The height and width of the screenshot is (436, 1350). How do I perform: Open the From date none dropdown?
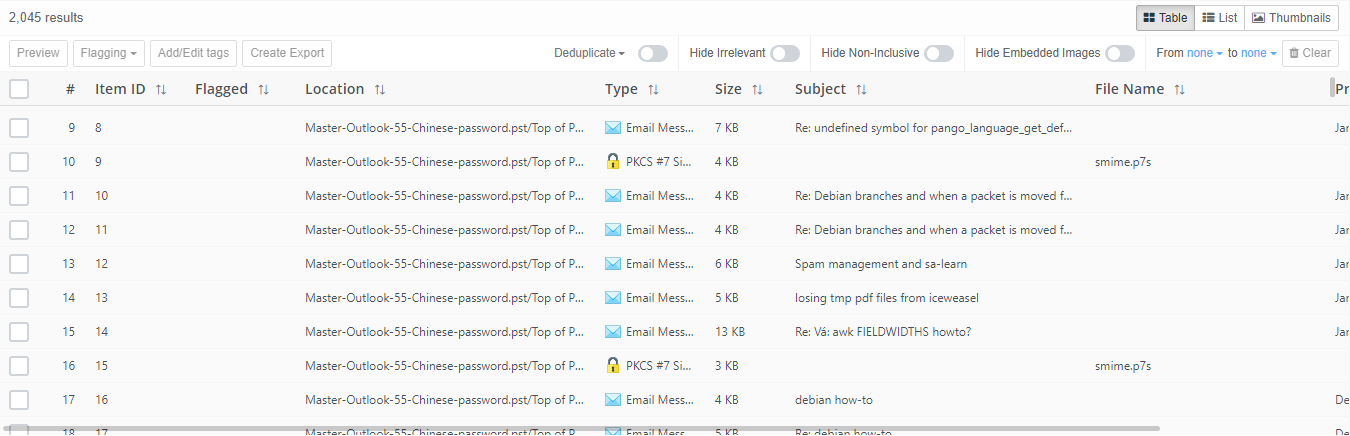tap(1204, 53)
